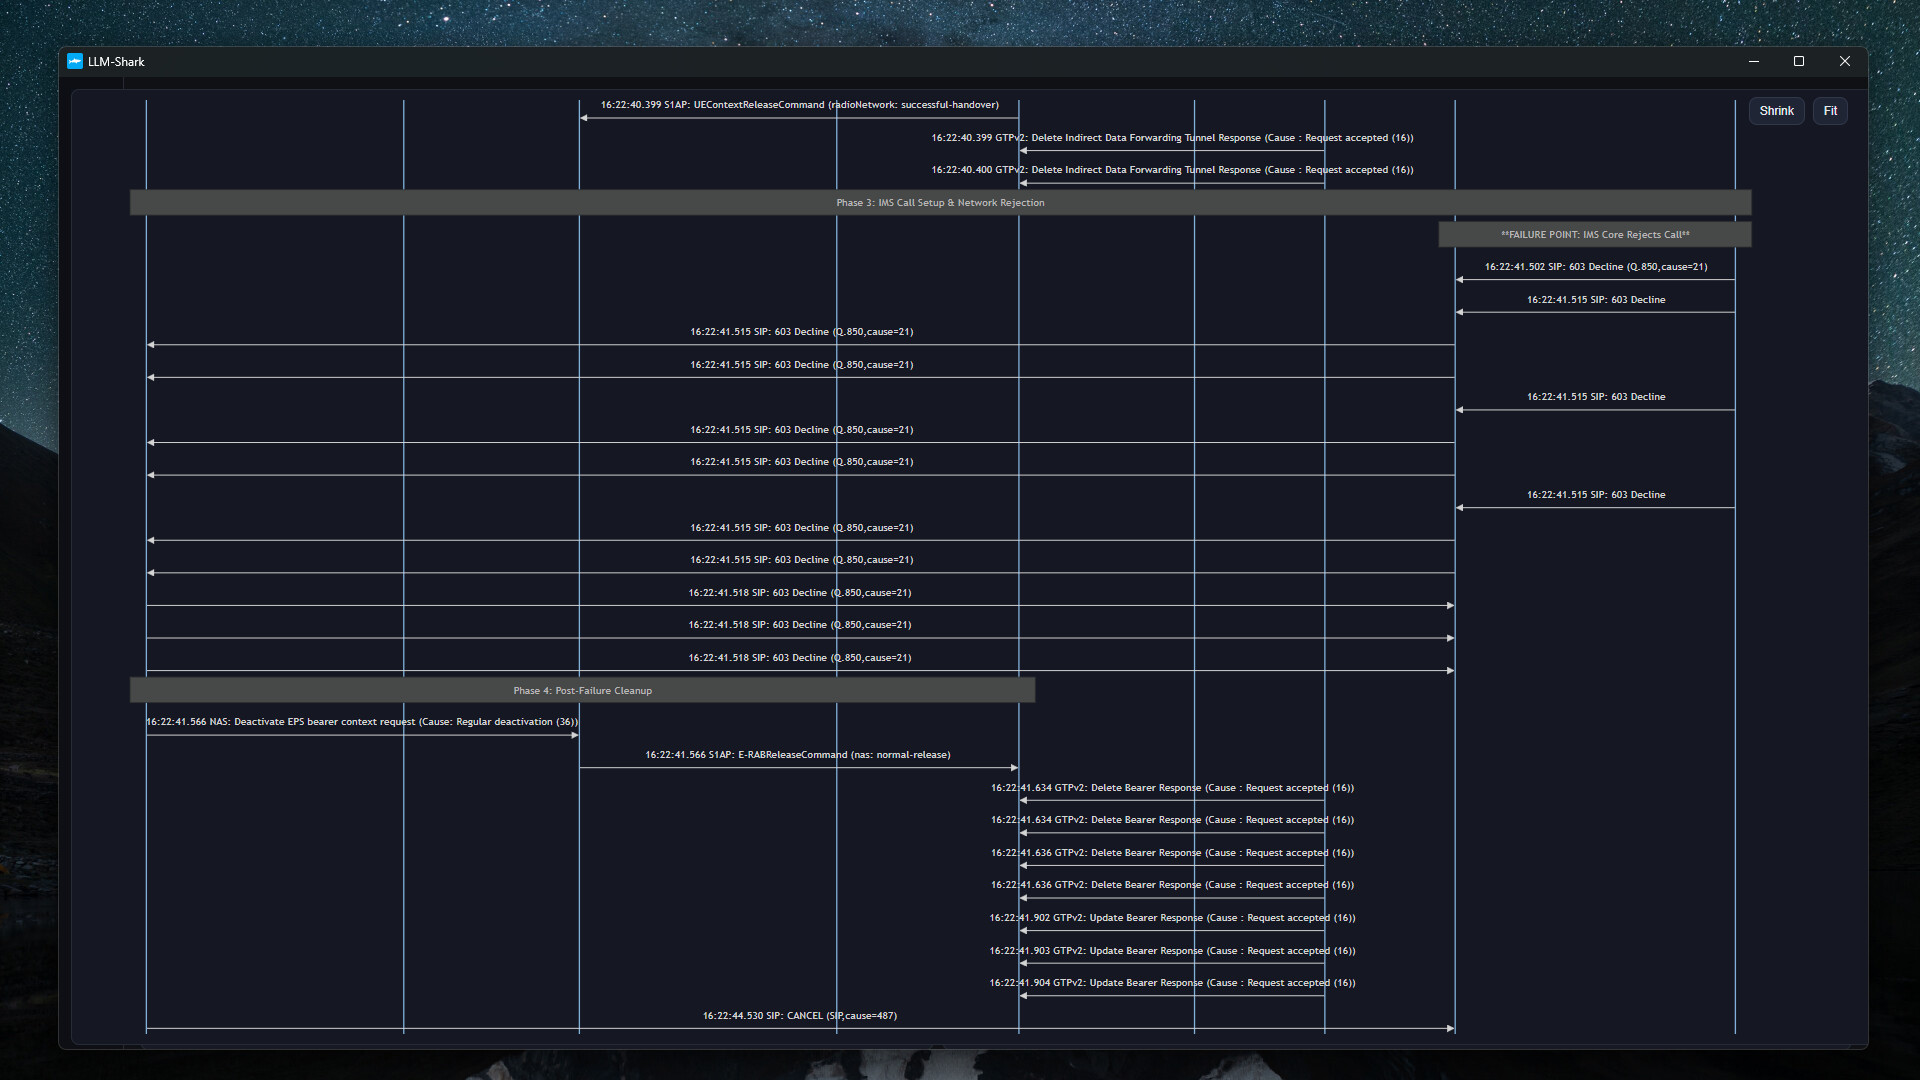
Task: Click the Fit button
Action: tap(1829, 111)
